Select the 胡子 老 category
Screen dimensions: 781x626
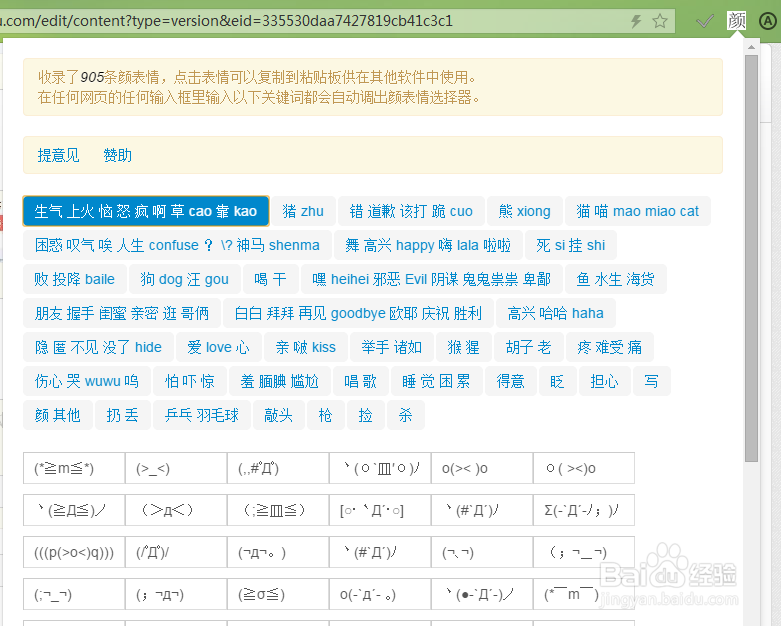click(x=528, y=347)
